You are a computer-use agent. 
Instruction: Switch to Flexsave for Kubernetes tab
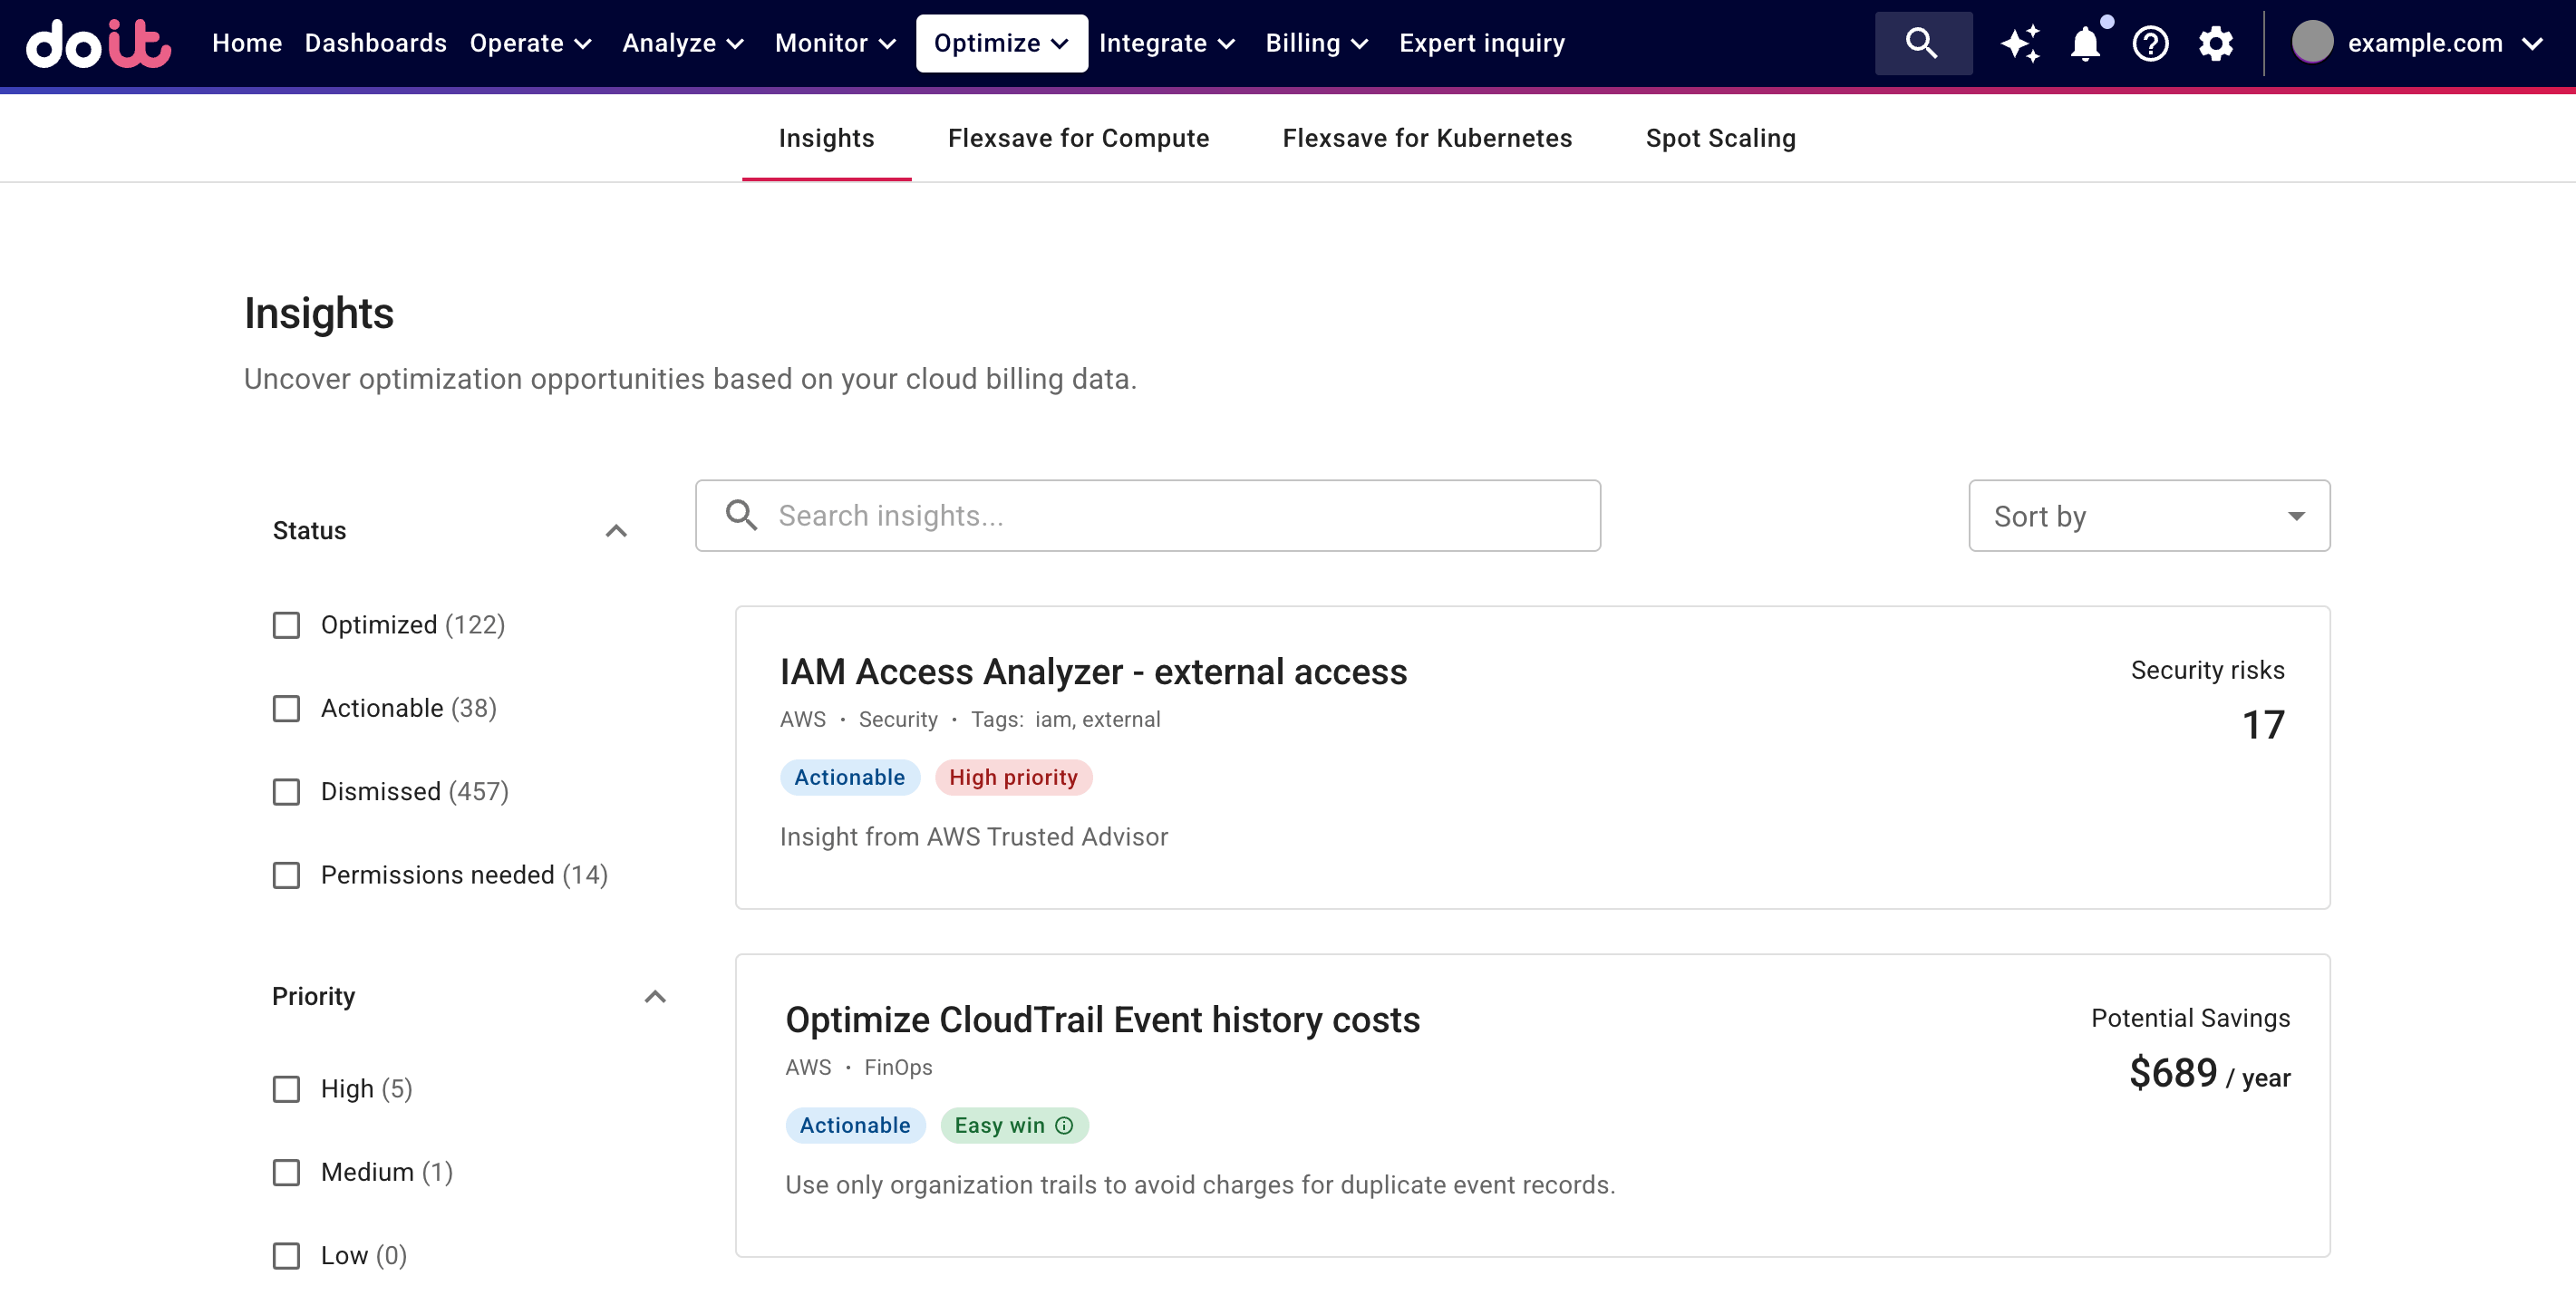tap(1427, 138)
